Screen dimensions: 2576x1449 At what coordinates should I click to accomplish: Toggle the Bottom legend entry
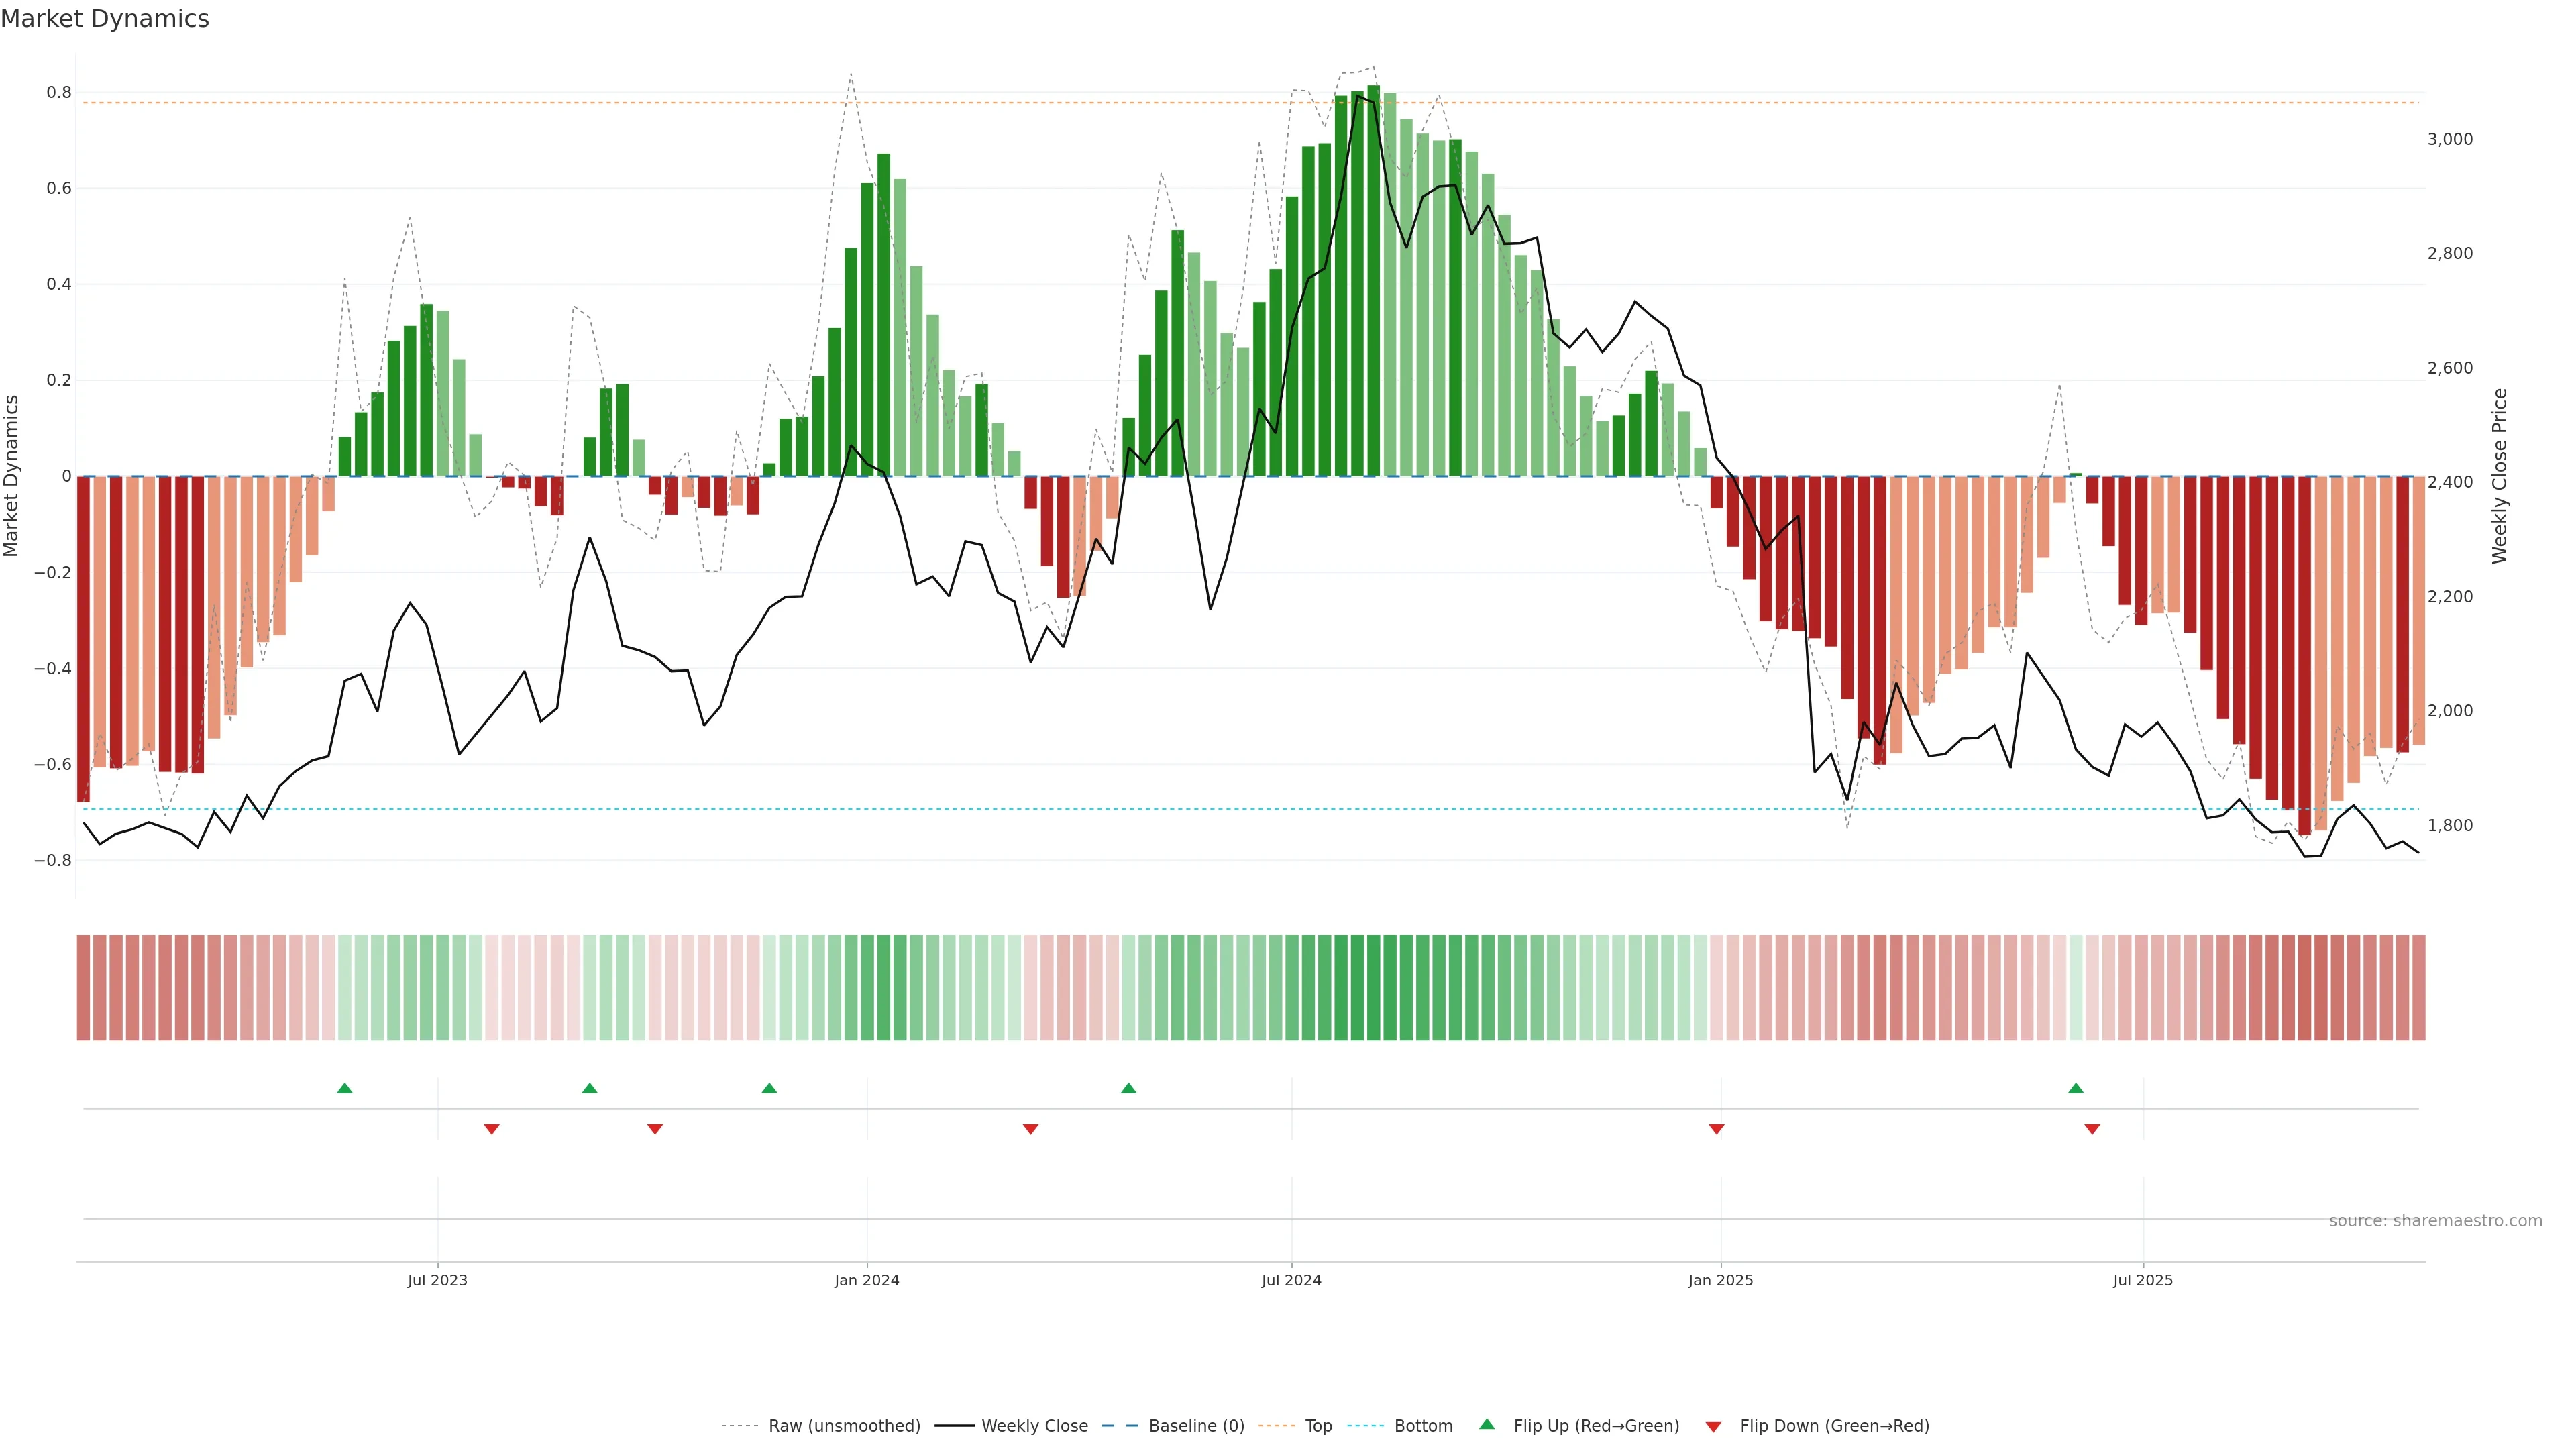[1423, 1426]
